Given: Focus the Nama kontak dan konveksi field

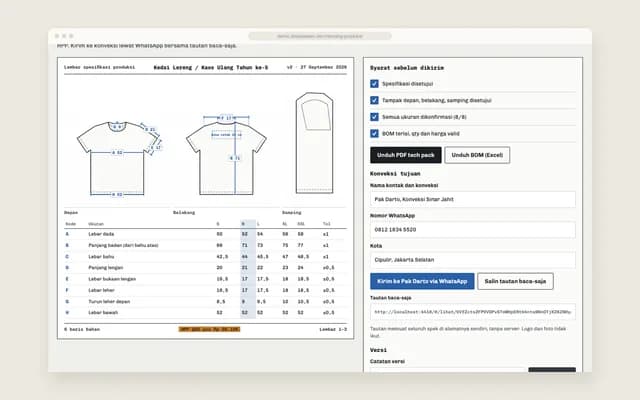Looking at the screenshot, I should click(473, 199).
